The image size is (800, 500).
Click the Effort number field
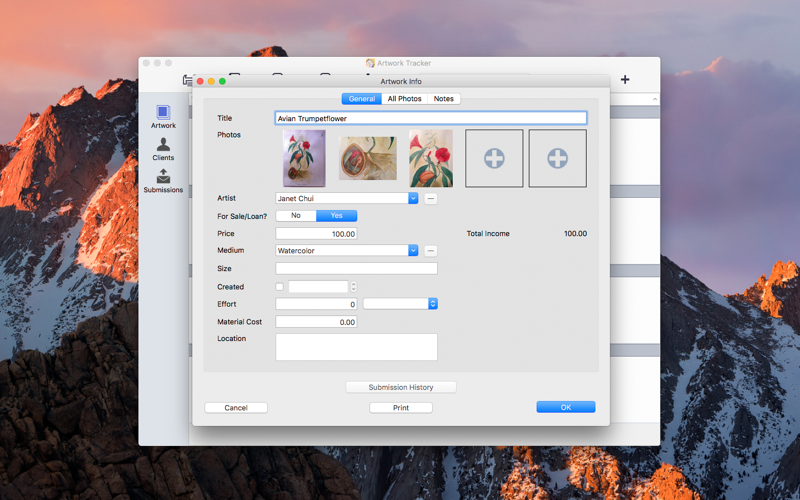[316, 304]
